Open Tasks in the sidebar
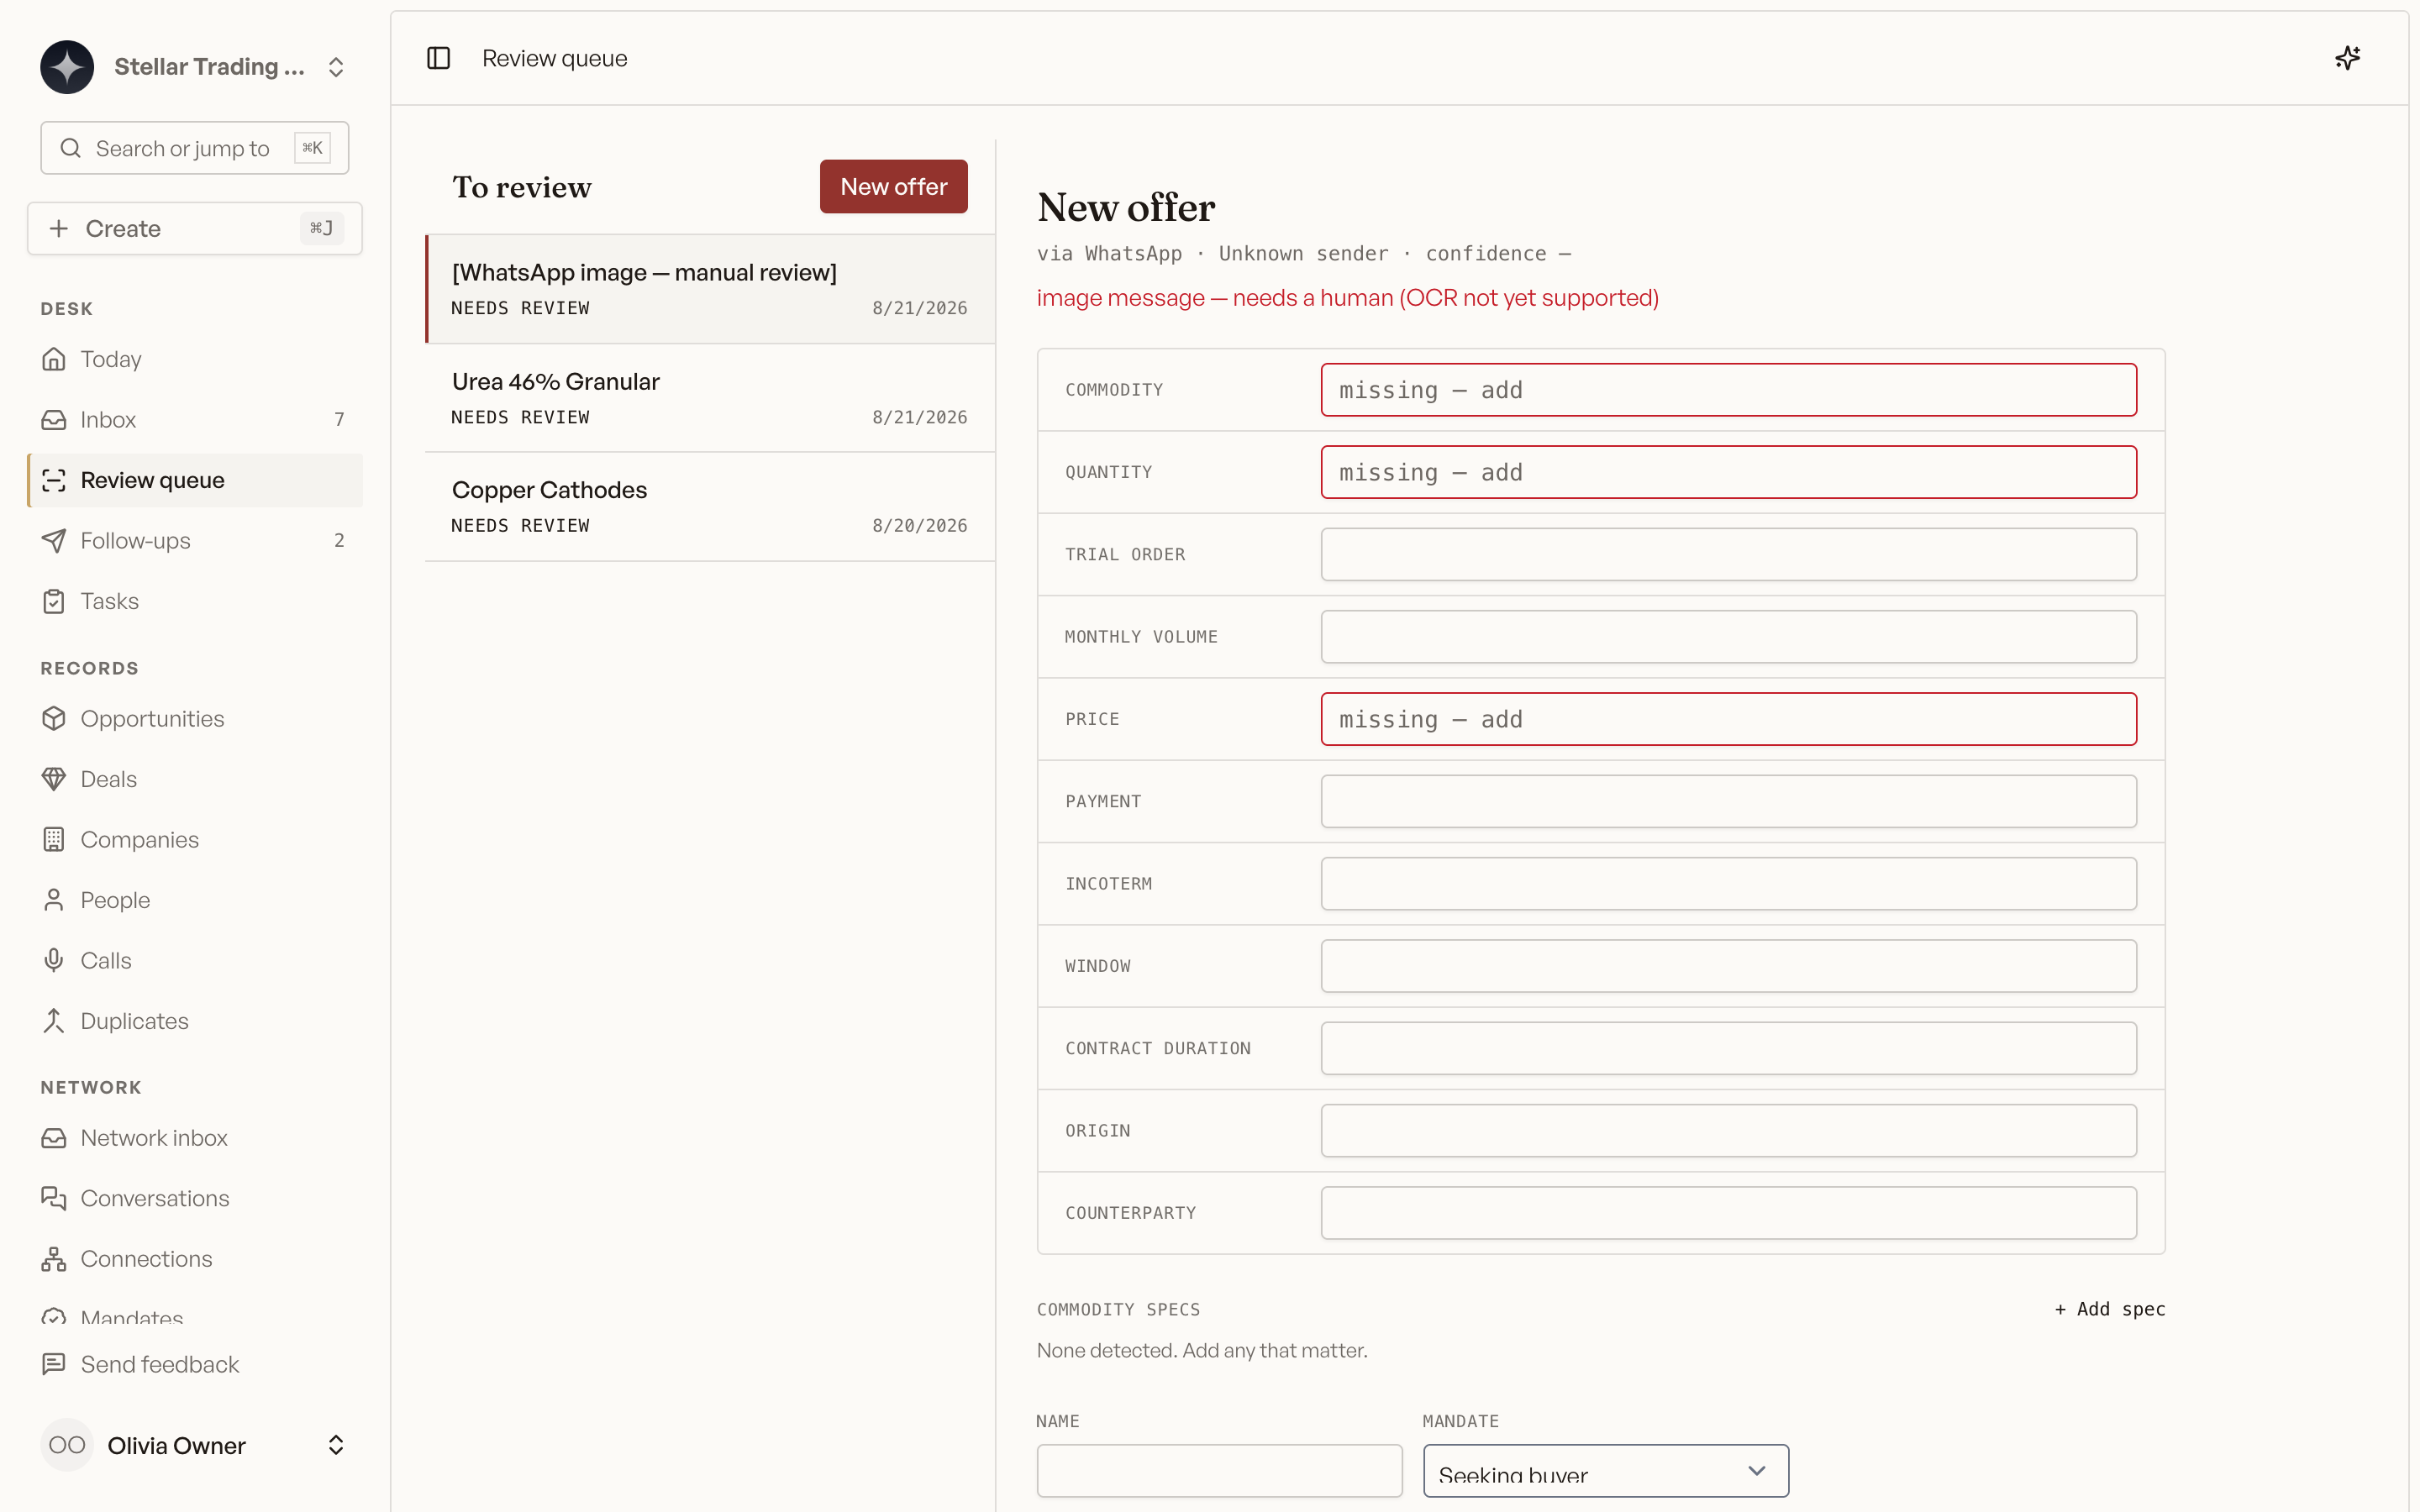 click(195, 601)
